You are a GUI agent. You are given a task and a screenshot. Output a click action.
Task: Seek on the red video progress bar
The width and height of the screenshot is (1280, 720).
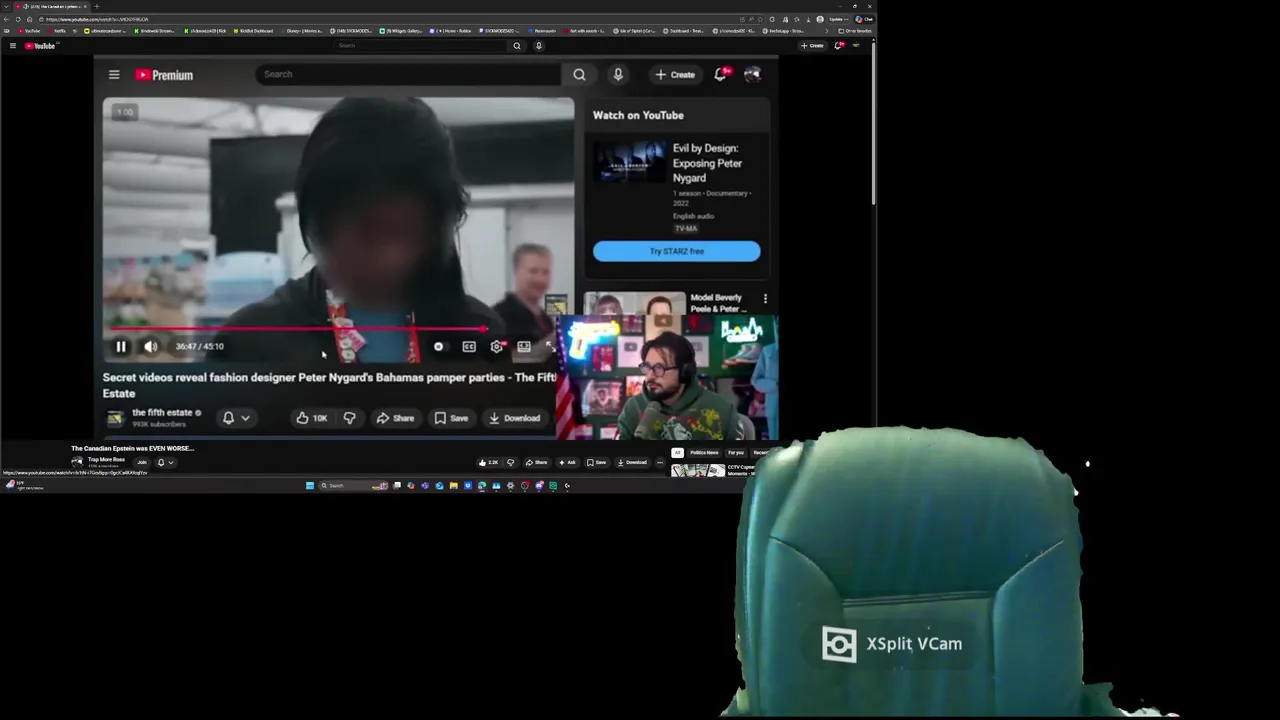point(338,329)
